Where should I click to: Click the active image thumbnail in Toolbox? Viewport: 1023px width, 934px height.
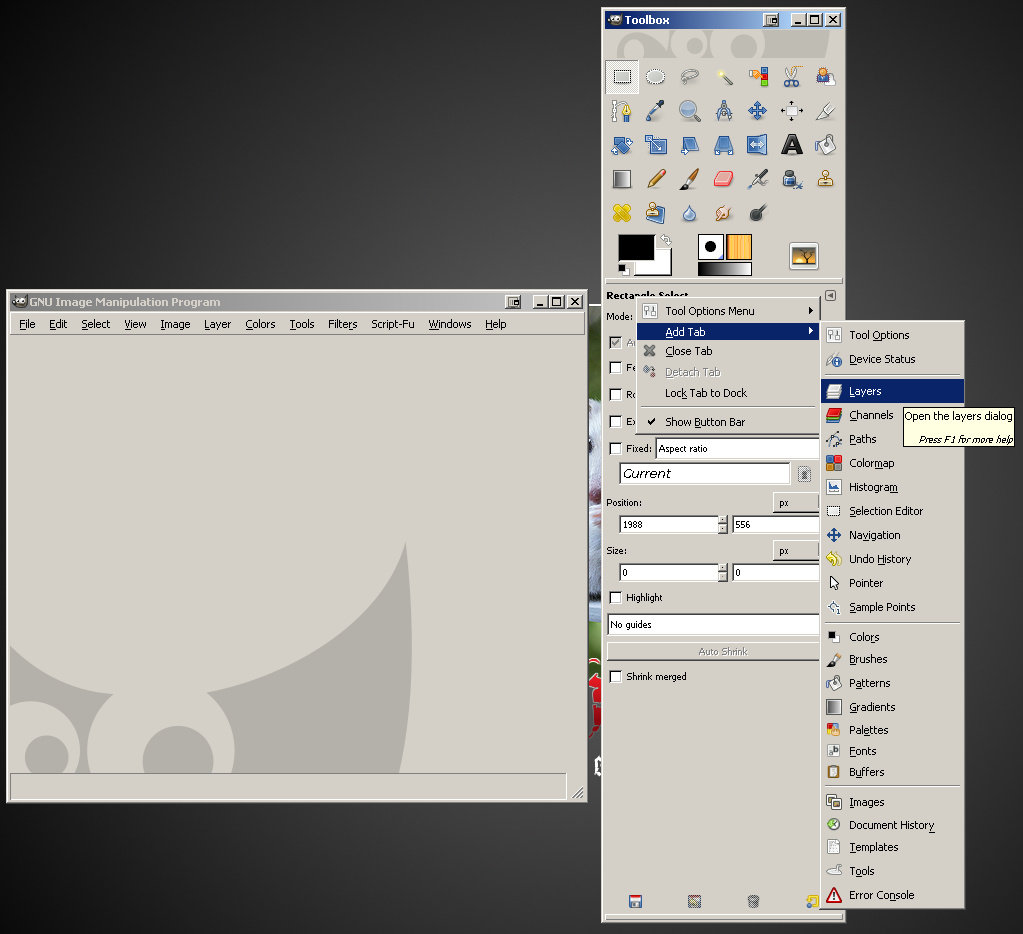(804, 256)
